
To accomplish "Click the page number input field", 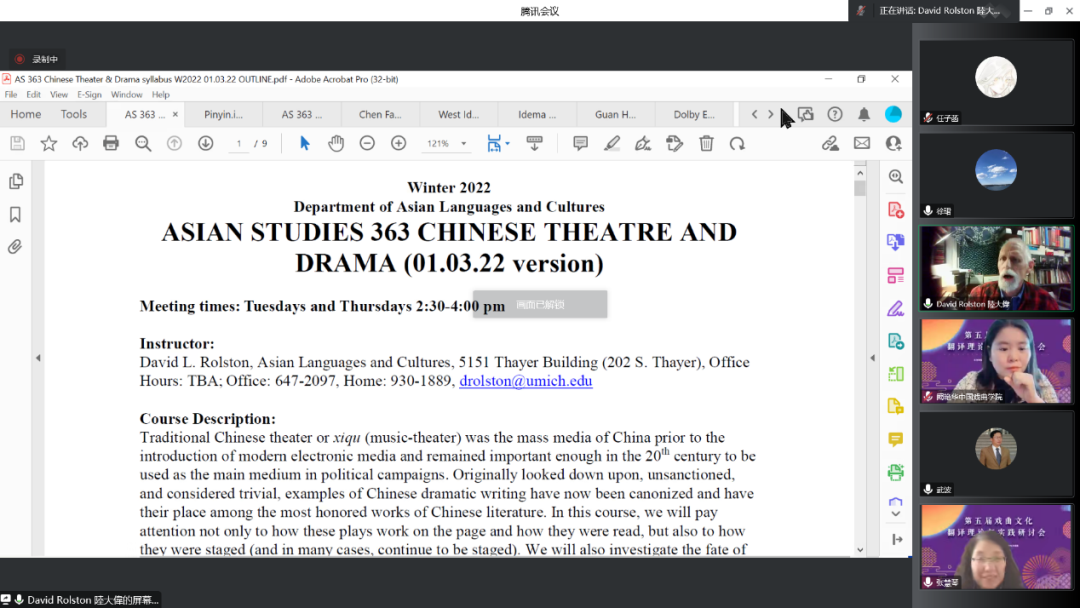I will coord(238,144).
